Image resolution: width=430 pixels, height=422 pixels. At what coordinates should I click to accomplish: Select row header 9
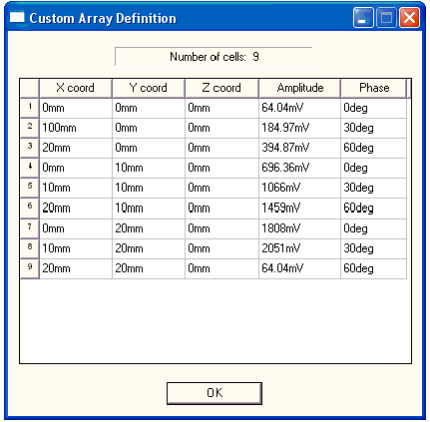[30, 268]
